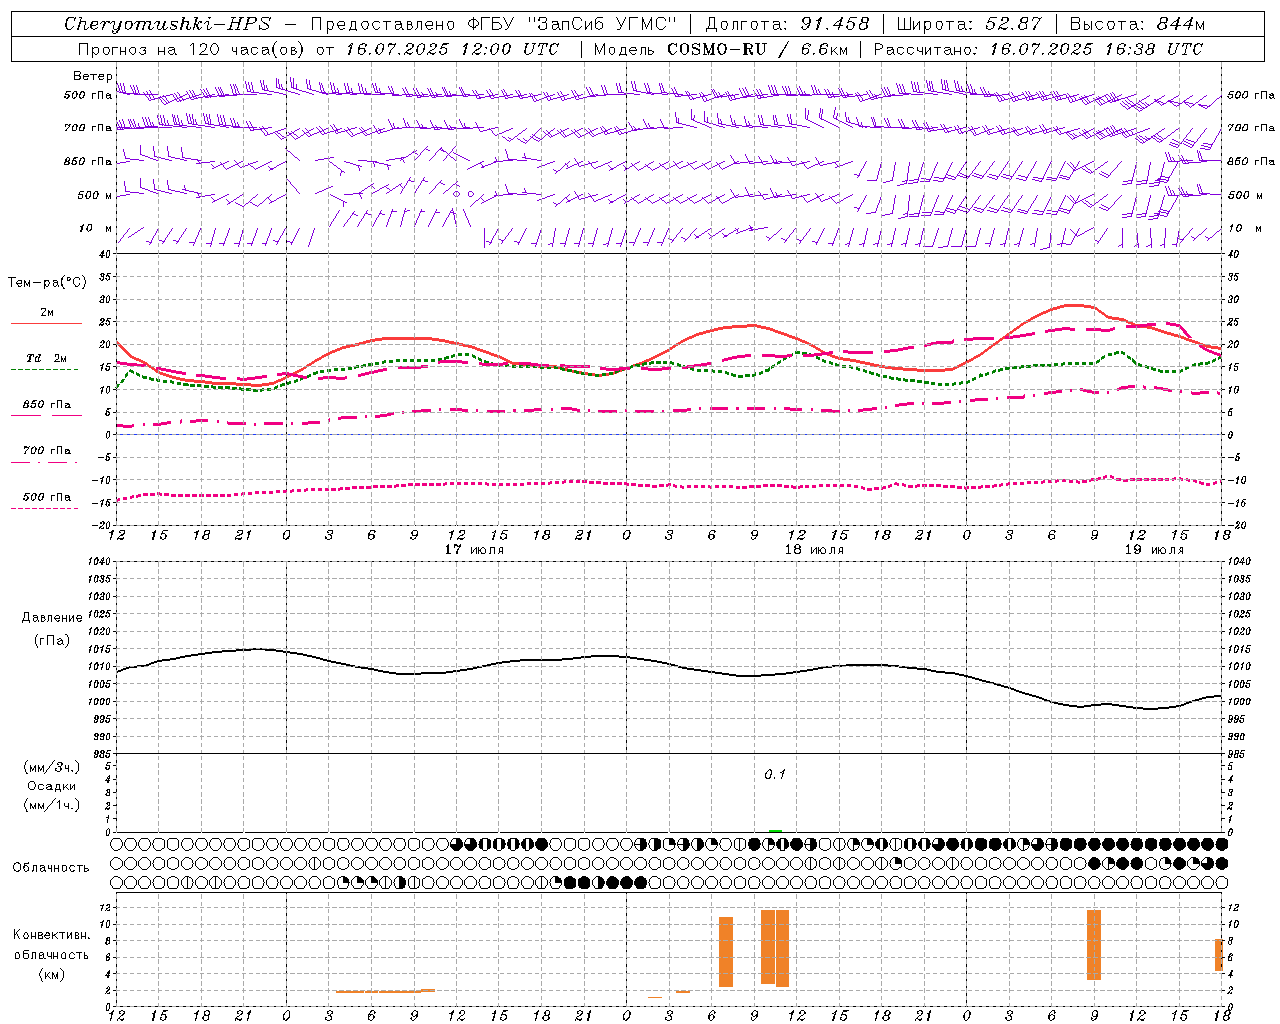Click the '19 июля' date label
Viewport: 1280px width, 1024px height.
[x=1154, y=550]
